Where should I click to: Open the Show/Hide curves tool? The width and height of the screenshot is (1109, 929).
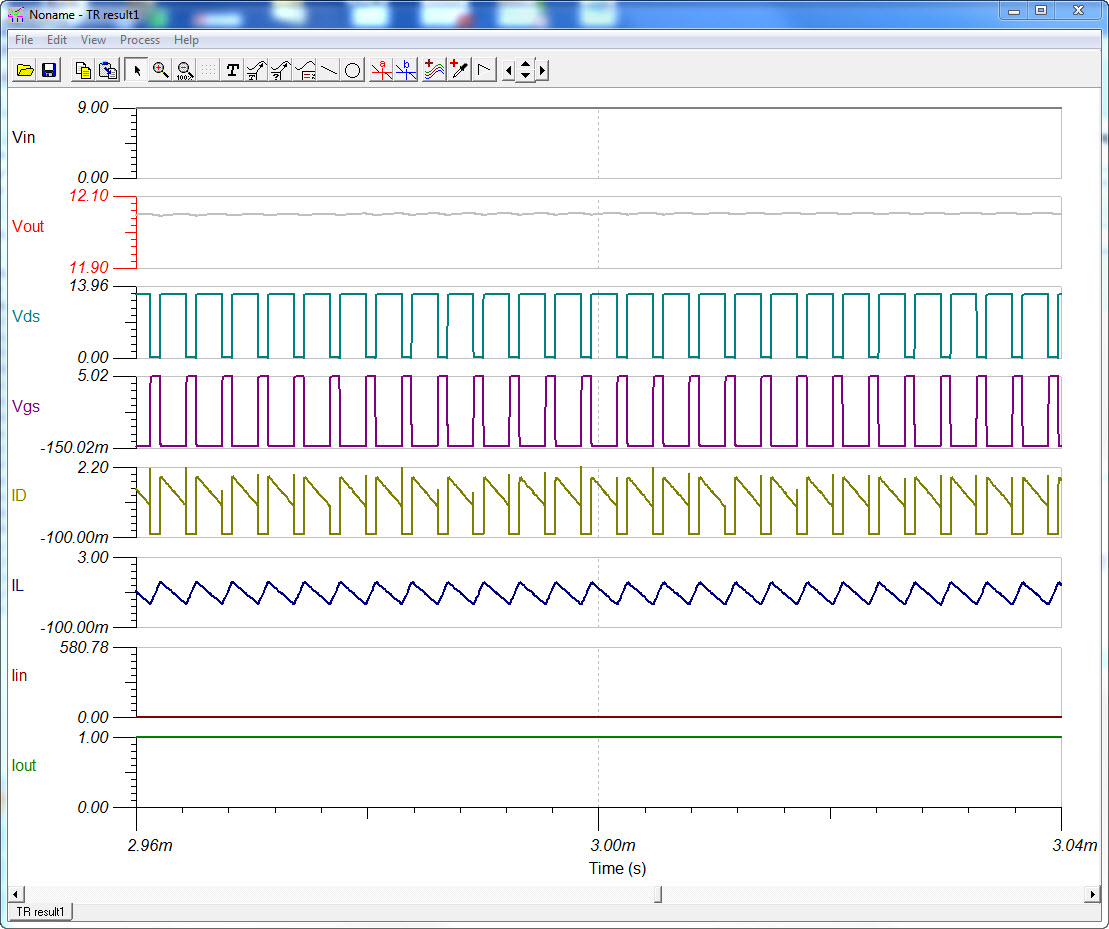(433, 70)
